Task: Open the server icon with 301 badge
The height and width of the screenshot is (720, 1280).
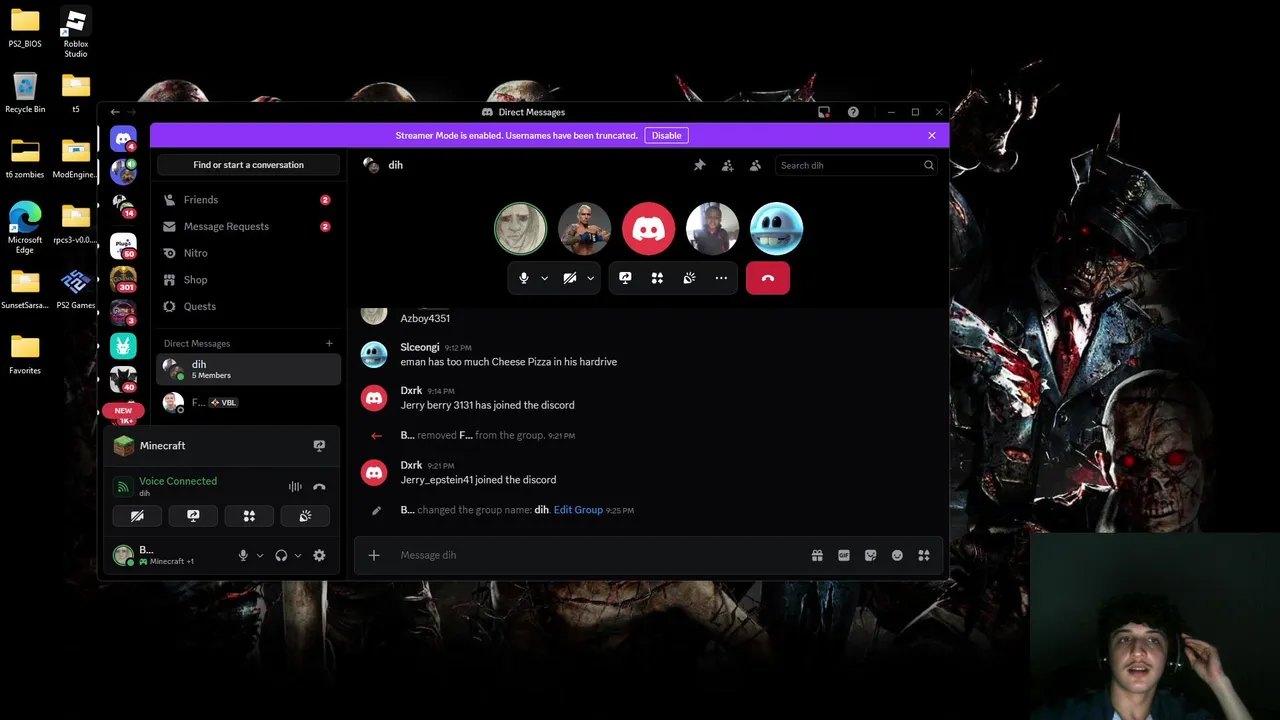Action: tap(123, 278)
